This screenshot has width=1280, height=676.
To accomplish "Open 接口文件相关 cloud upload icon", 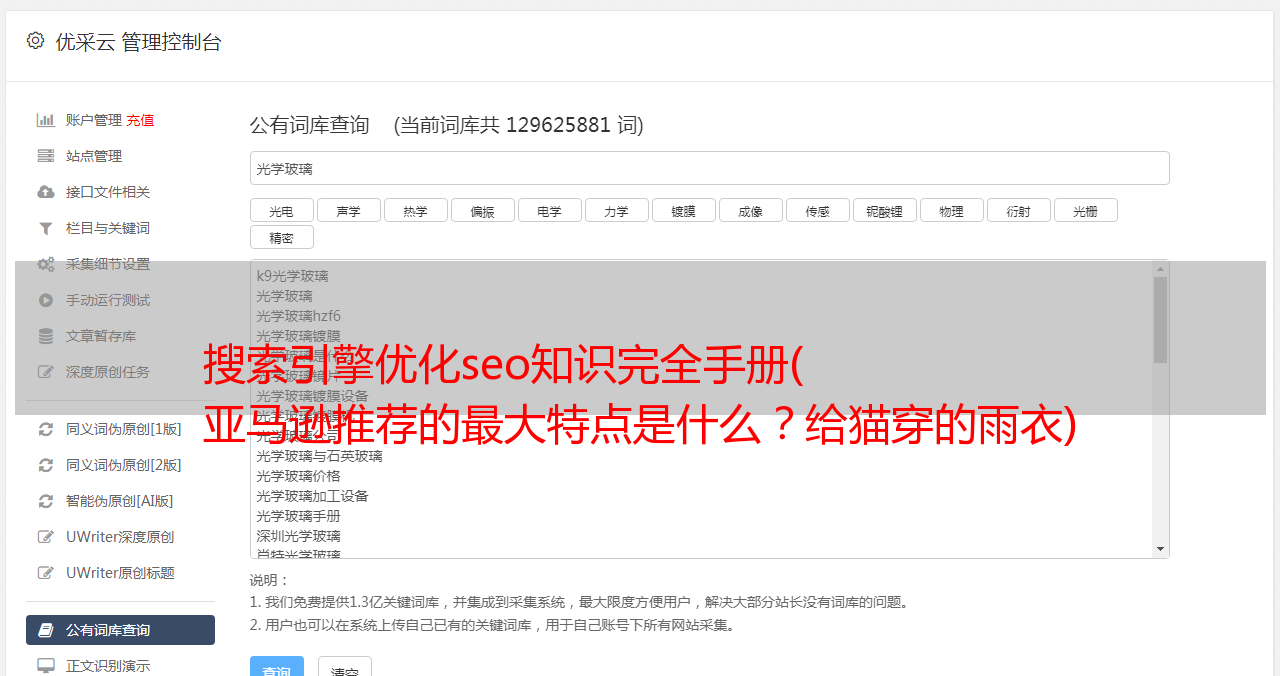I will tap(46, 192).
